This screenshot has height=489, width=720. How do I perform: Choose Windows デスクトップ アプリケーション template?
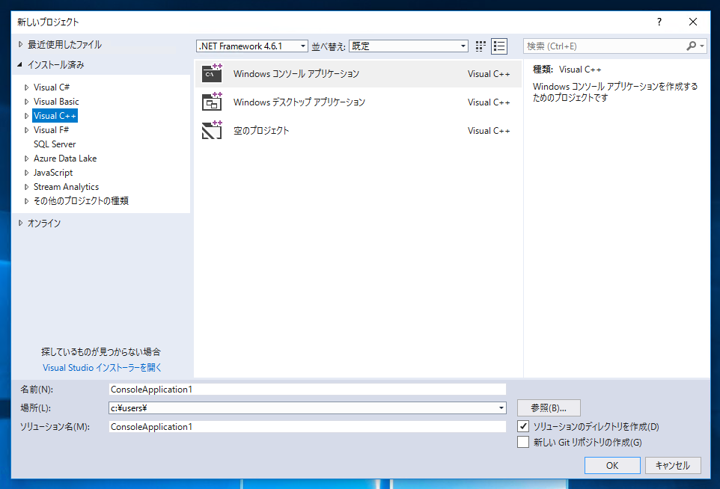358,102
